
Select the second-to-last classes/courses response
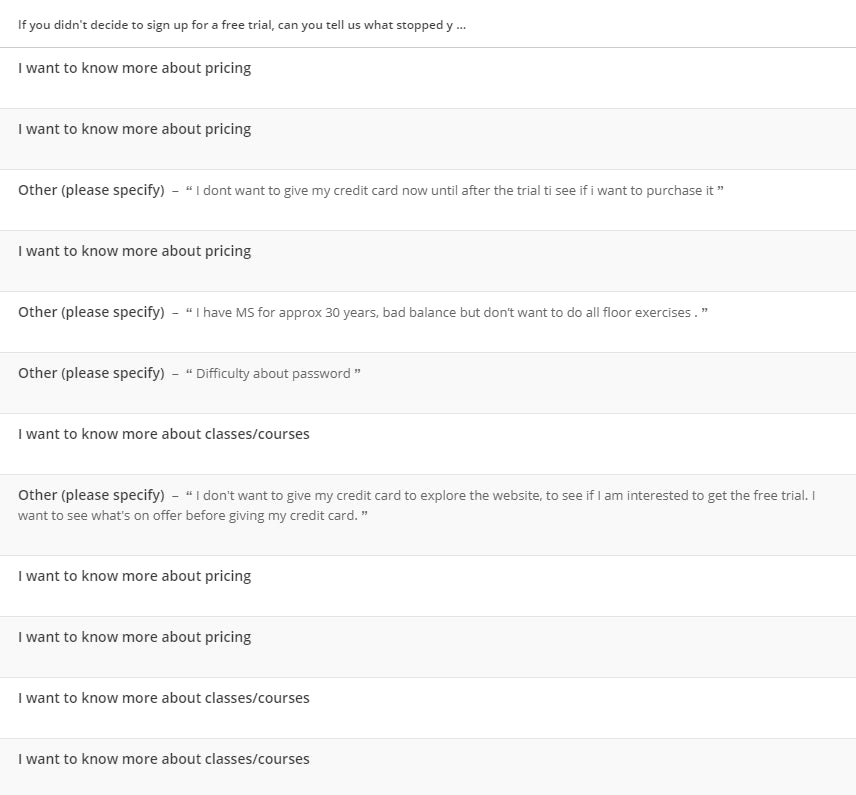click(163, 698)
